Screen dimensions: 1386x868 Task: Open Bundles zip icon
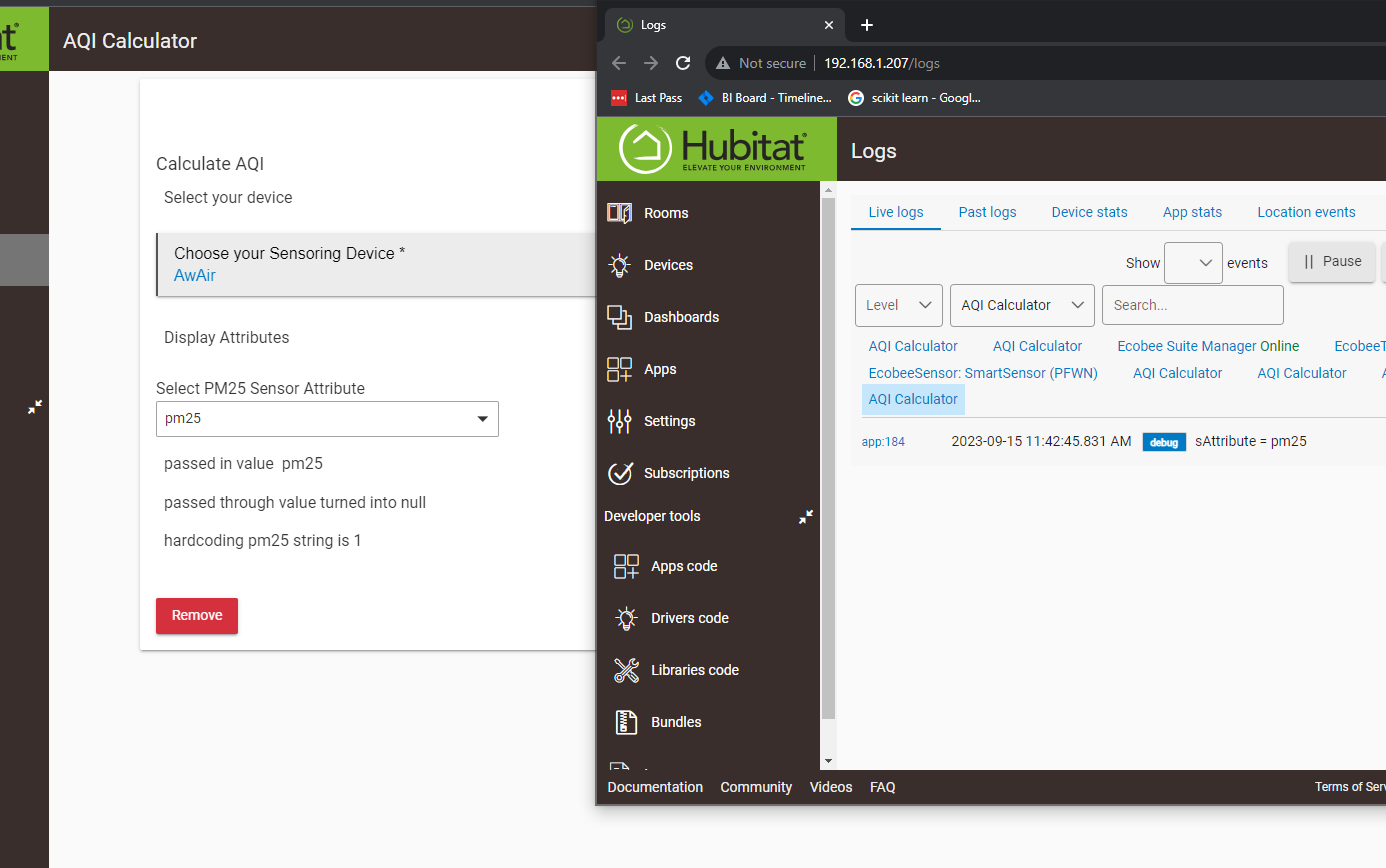[627, 722]
